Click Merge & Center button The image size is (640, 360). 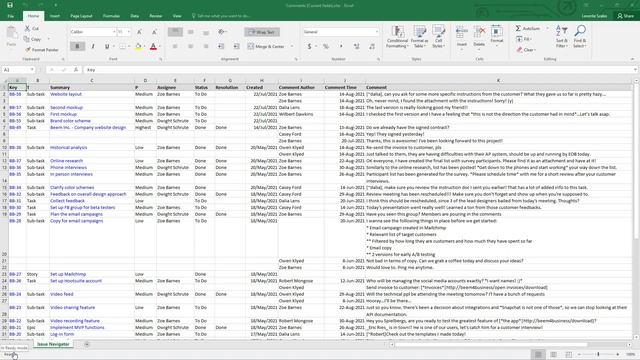pyautogui.click(x=266, y=47)
